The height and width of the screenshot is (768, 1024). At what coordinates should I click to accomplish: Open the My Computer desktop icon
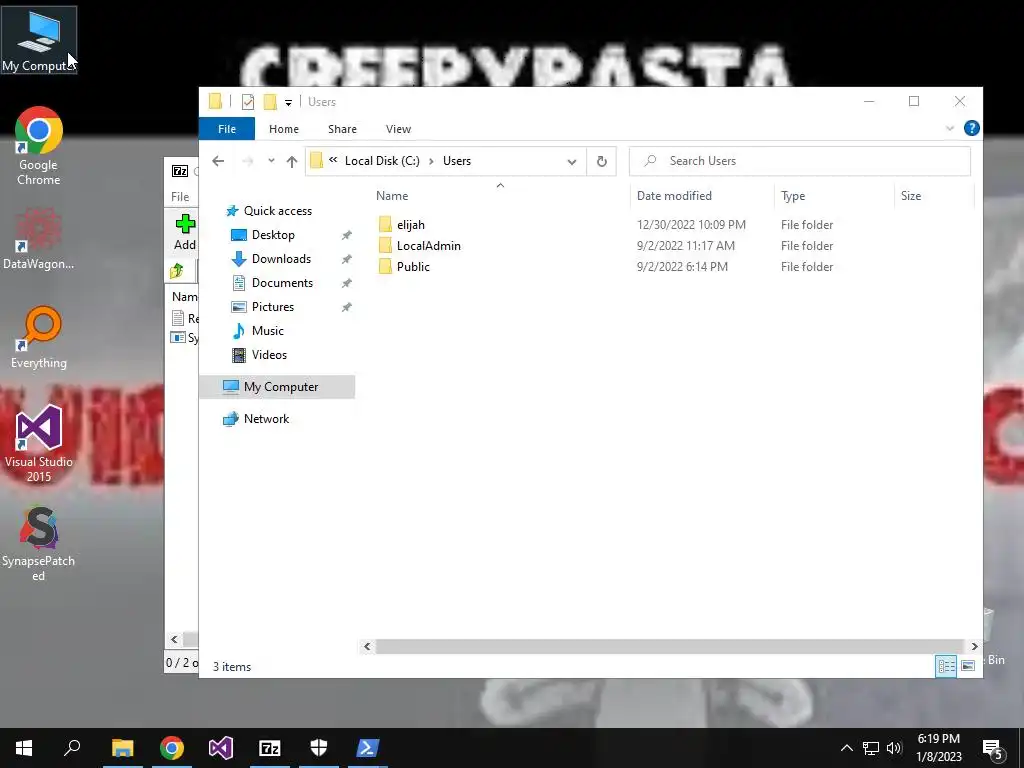point(39,40)
